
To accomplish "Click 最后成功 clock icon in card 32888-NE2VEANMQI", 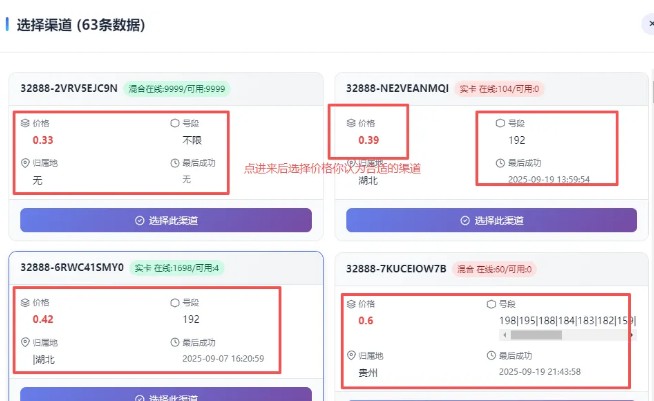I will [x=501, y=162].
